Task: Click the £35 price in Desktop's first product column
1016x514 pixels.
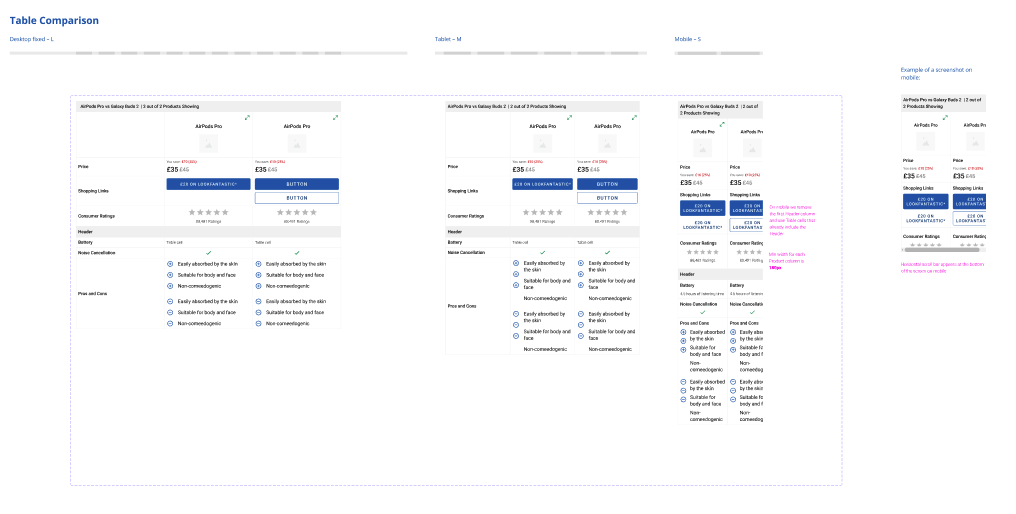Action: click(x=172, y=169)
